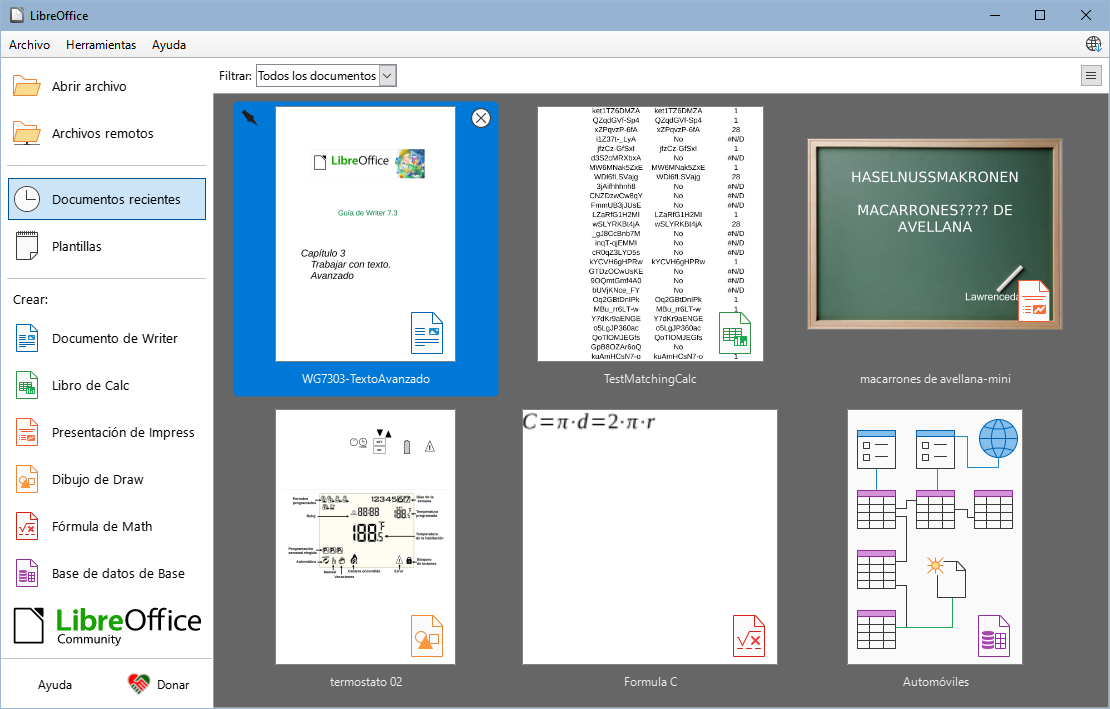Open the macarrones de avellana-mini presentation thumbnail
Screen dimensions: 1110x709
935,234
